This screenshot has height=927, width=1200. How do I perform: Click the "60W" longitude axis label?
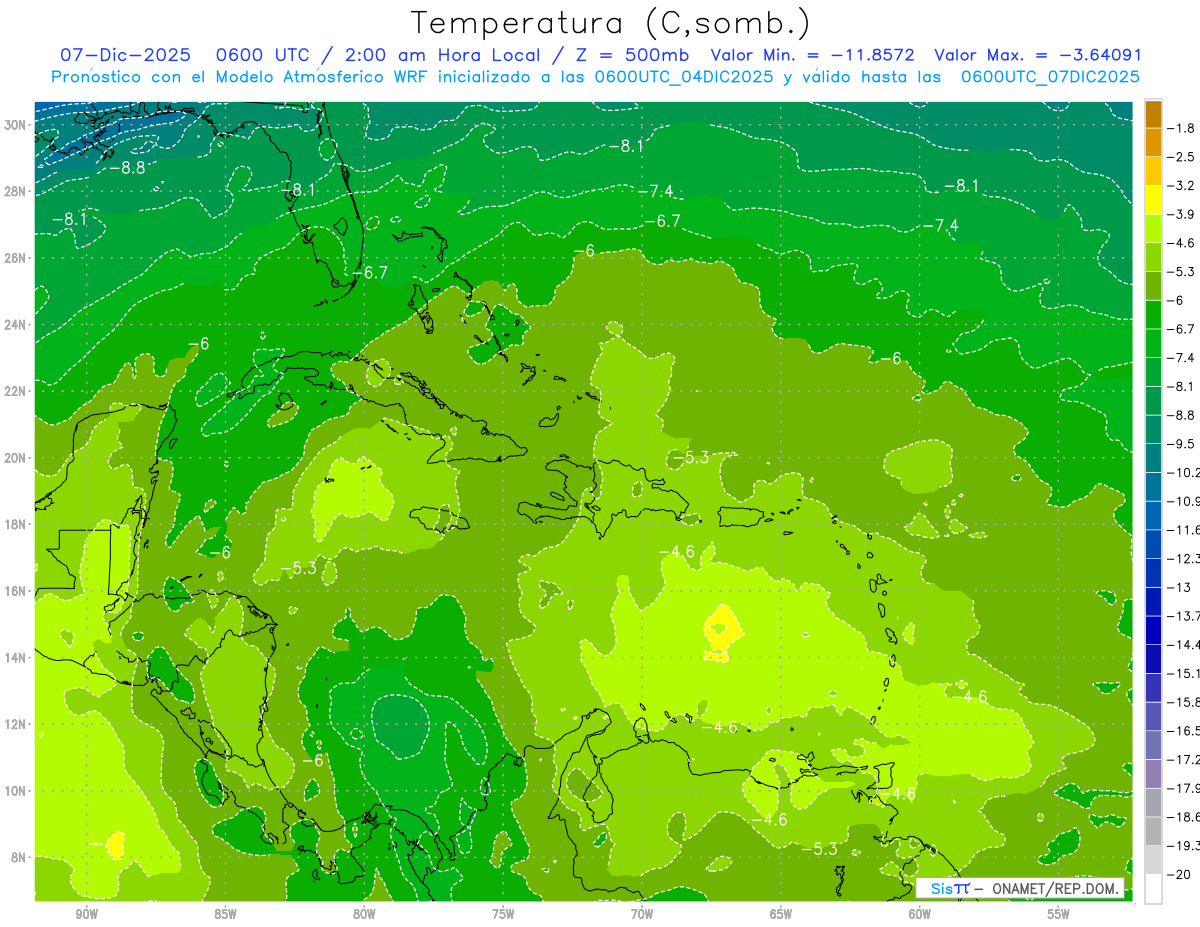(920, 914)
